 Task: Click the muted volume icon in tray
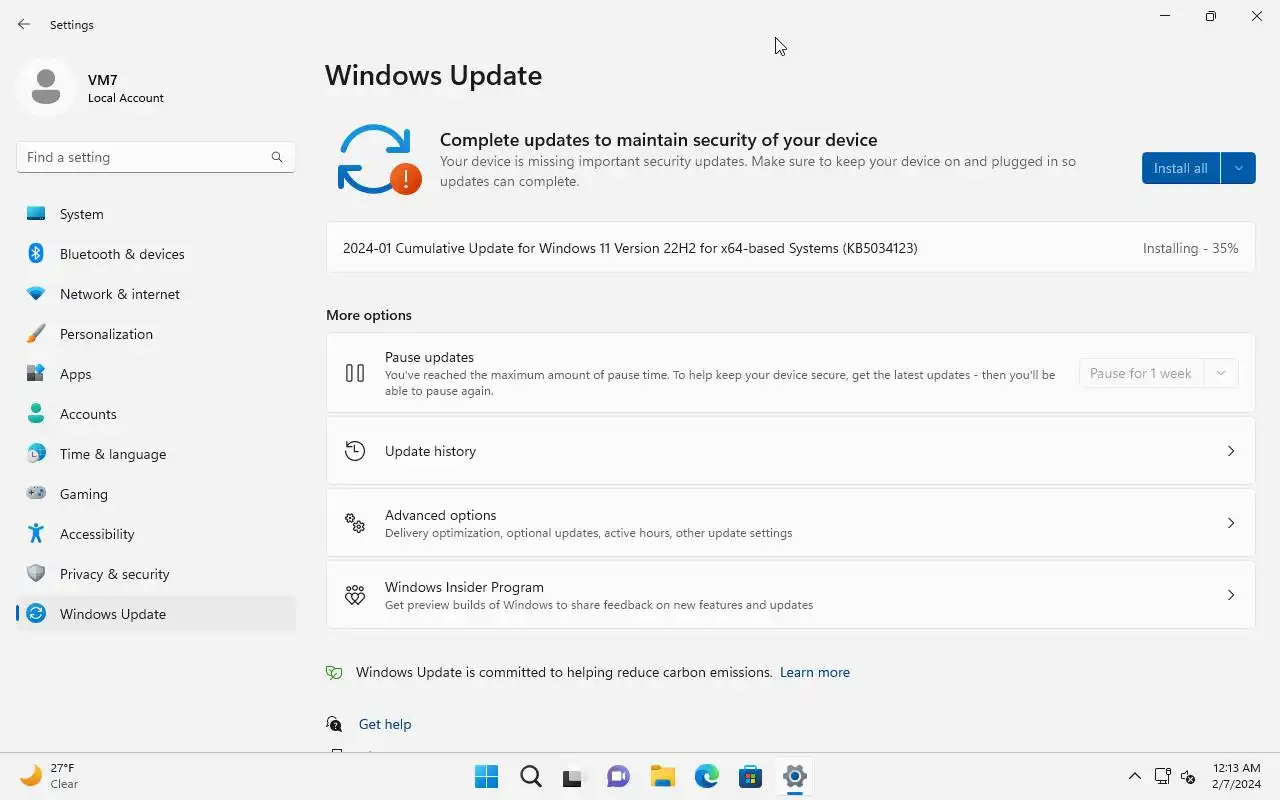click(1188, 776)
